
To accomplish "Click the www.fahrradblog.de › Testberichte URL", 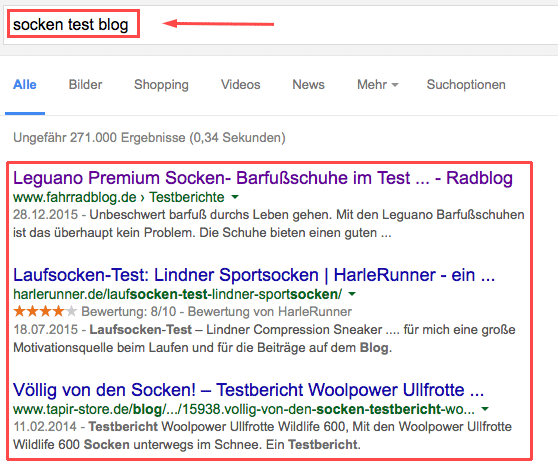I will [x=119, y=197].
